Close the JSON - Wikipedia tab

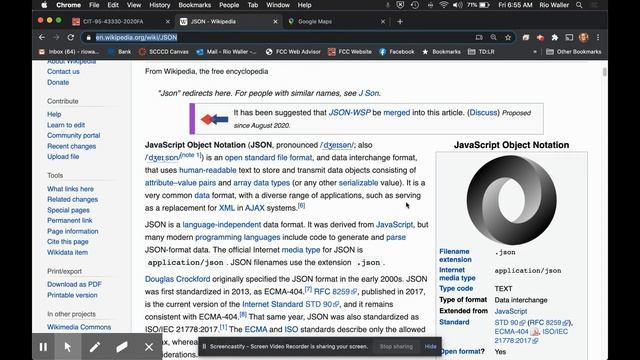(276, 22)
